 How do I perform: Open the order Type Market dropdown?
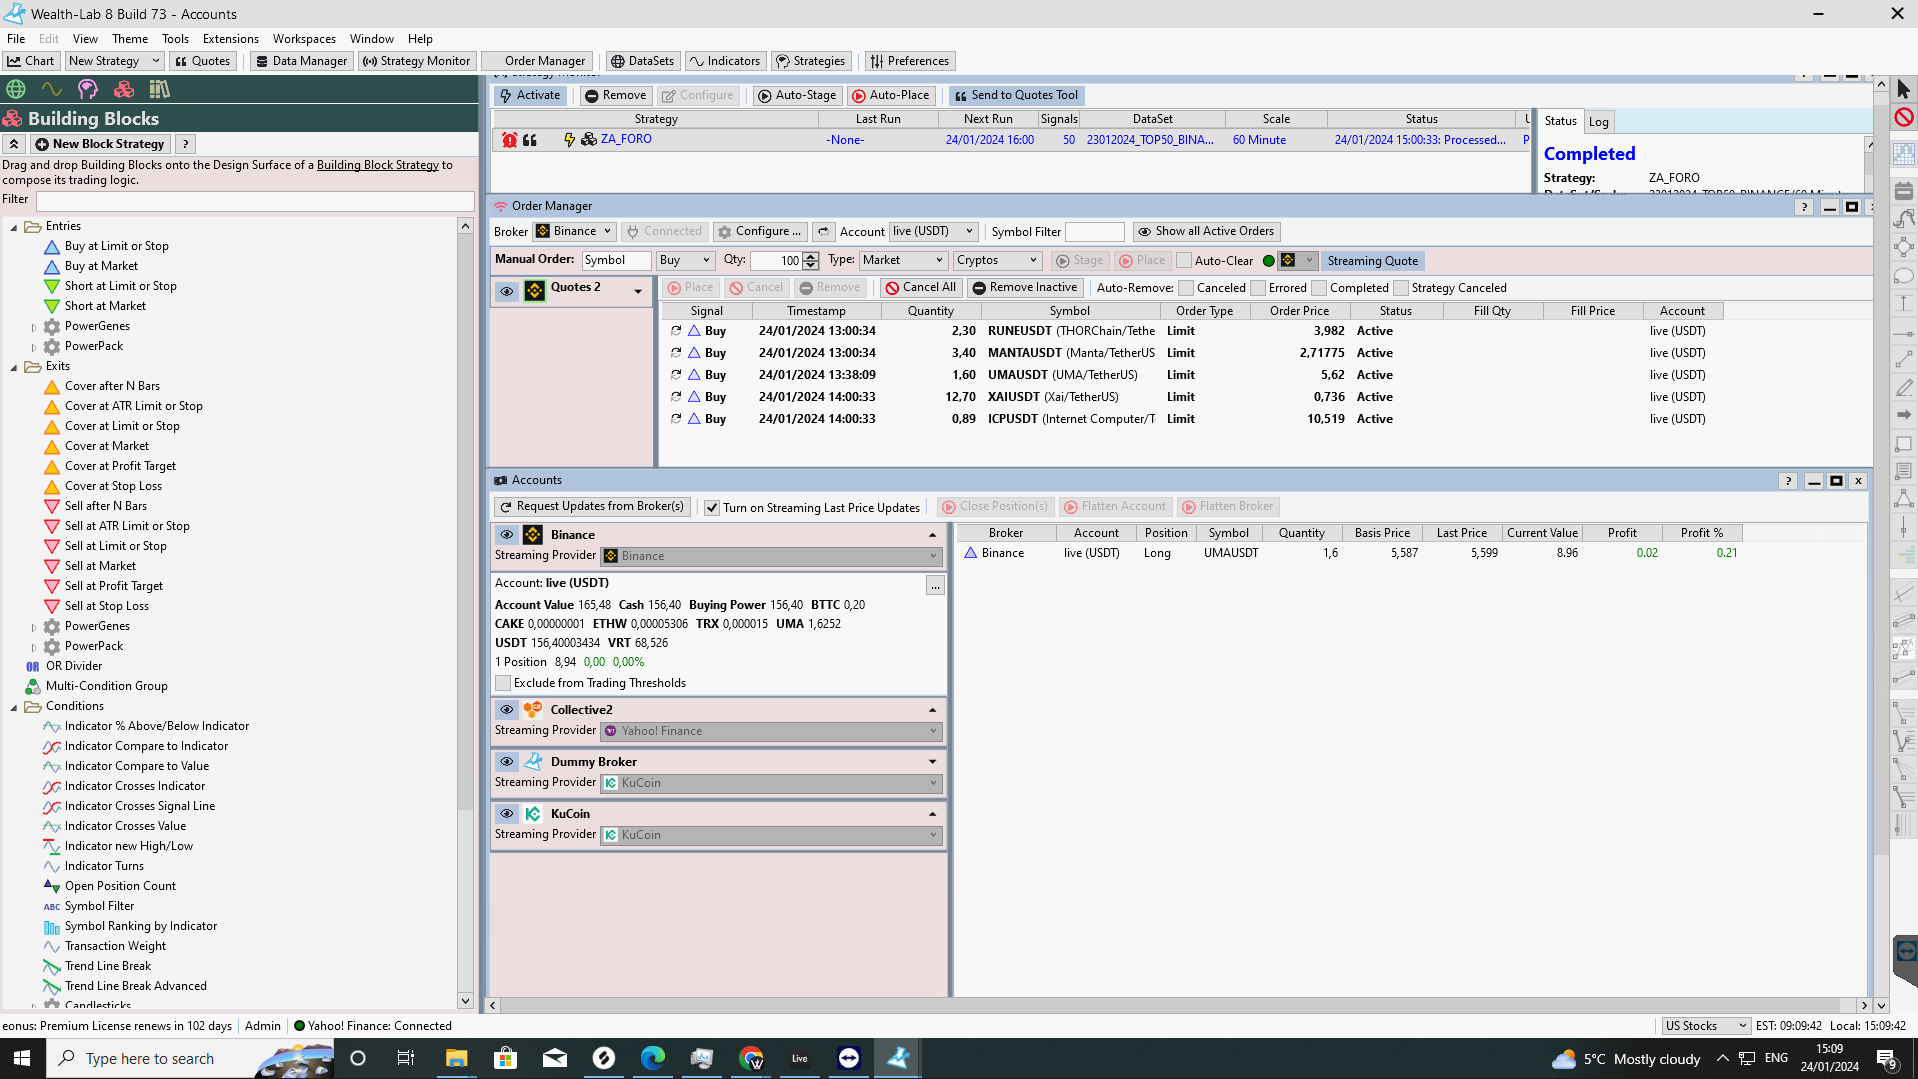tap(903, 260)
